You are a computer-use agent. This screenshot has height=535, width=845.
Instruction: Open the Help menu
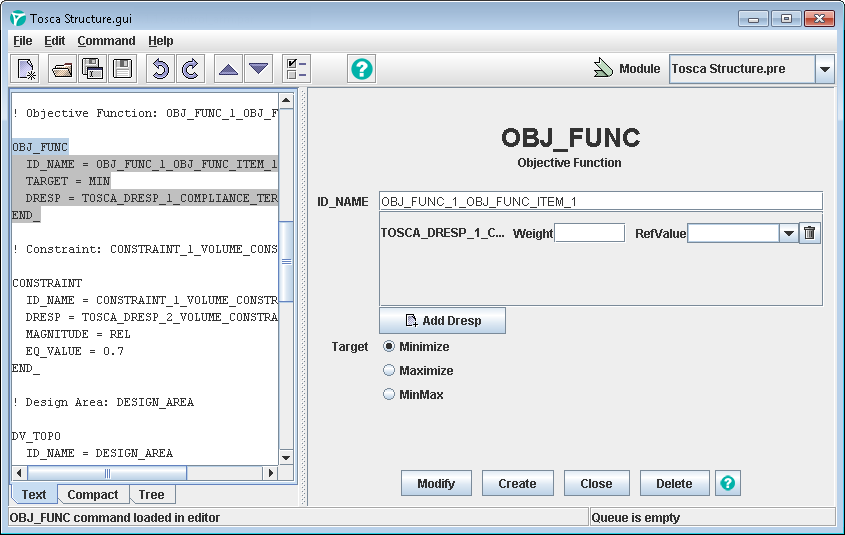click(x=161, y=41)
